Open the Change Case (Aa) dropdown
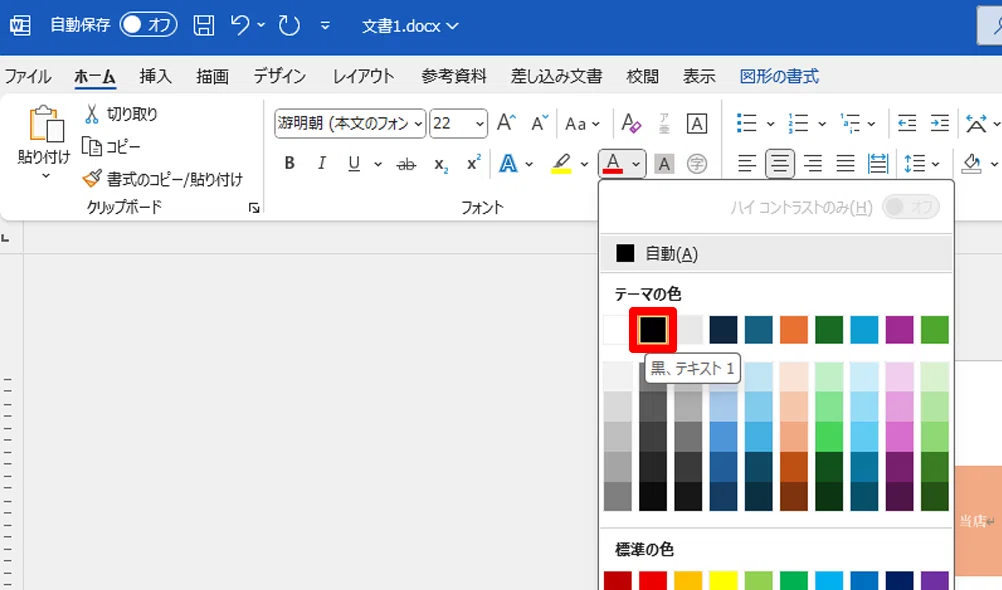Image resolution: width=1002 pixels, height=590 pixels. tap(582, 123)
